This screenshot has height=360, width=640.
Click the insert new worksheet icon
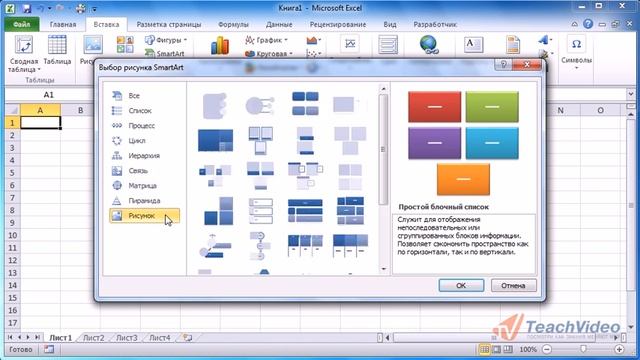pos(188,338)
